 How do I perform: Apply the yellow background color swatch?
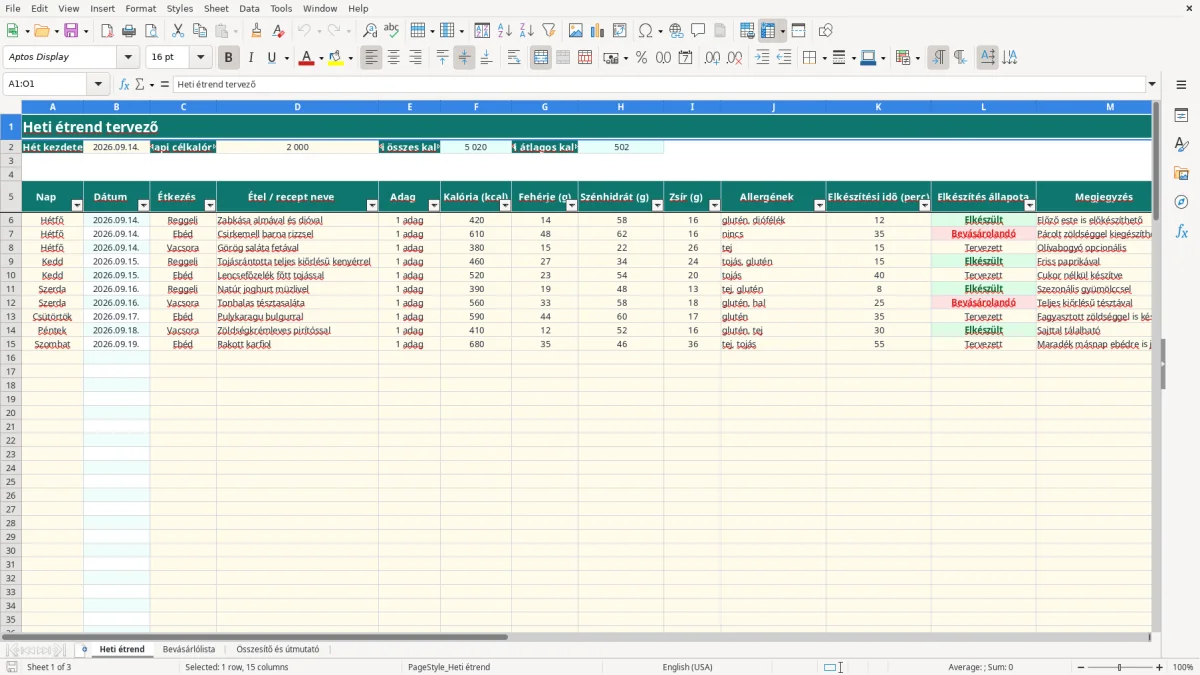[x=336, y=58]
